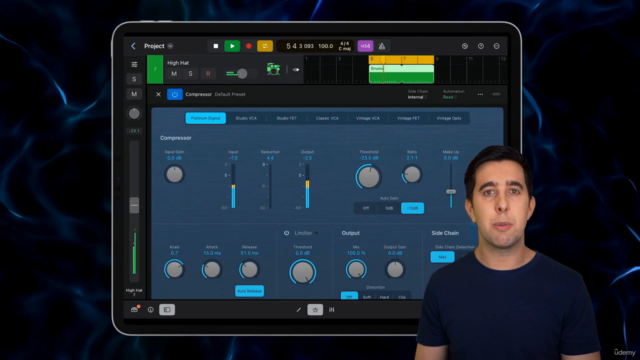This screenshot has width=640, height=360.
Task: Set Auto Gain to Off
Action: [366, 208]
